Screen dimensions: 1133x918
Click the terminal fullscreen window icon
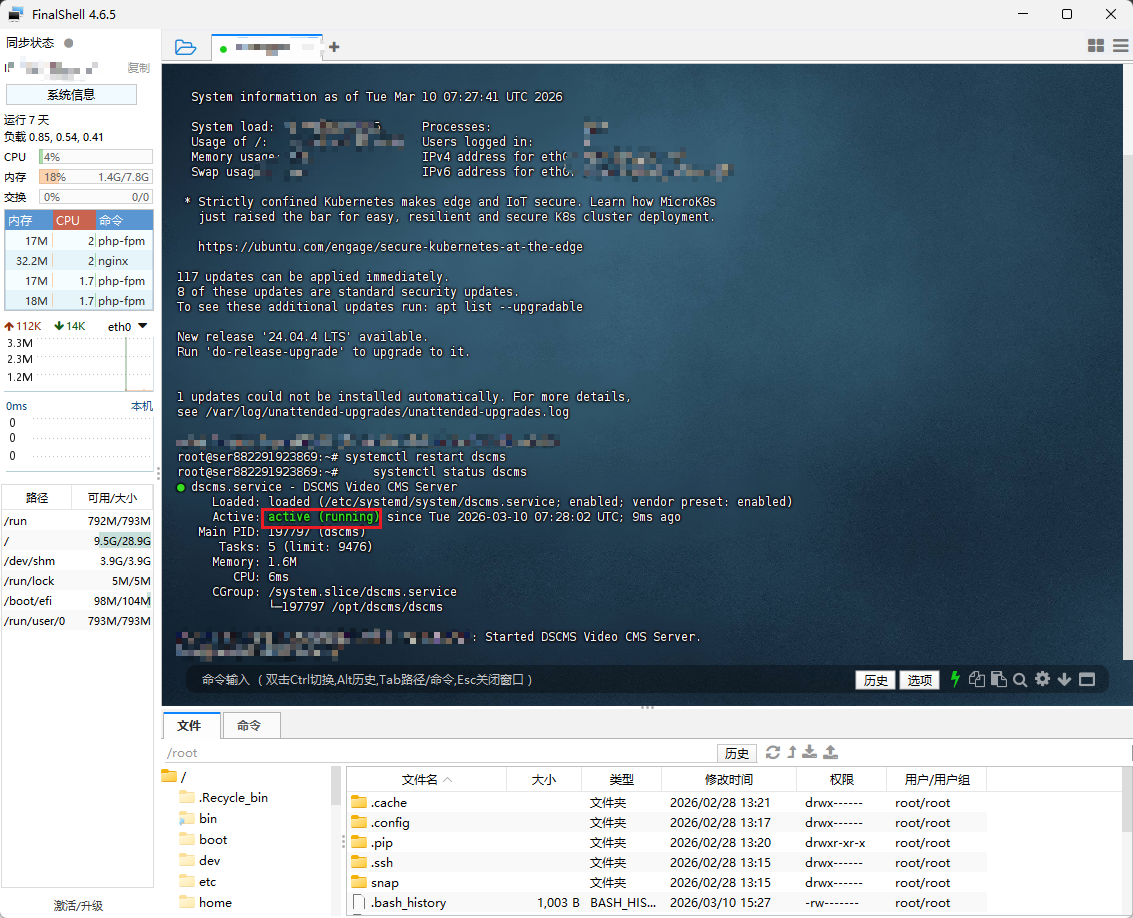pos(1087,679)
